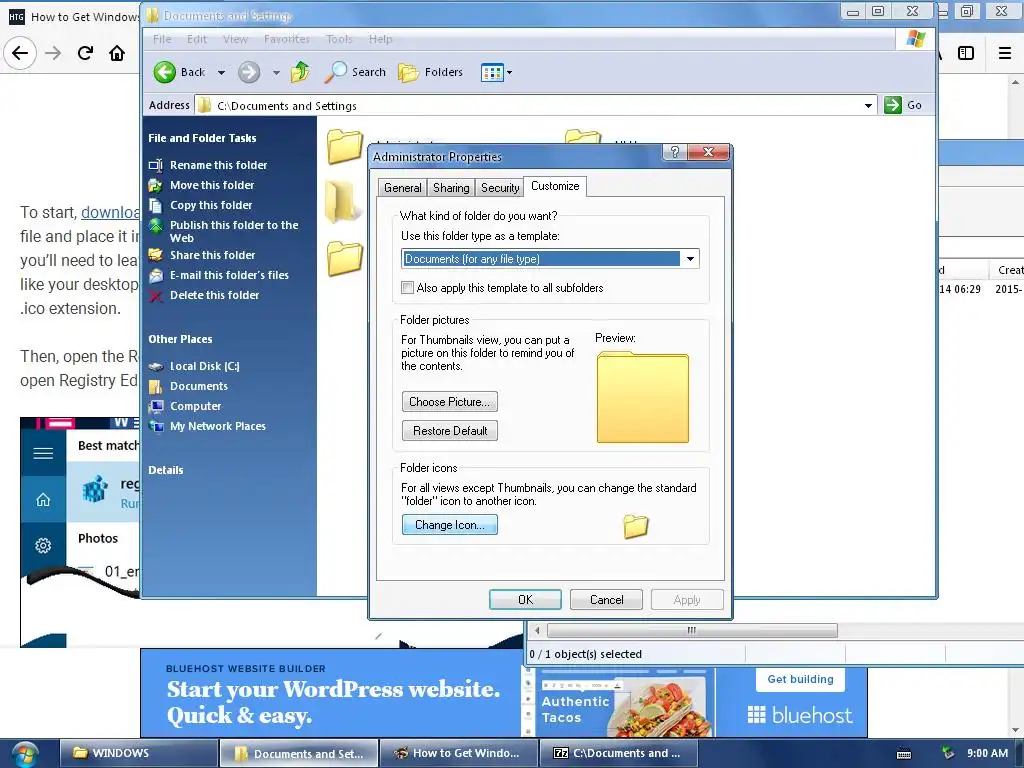The height and width of the screenshot is (768, 1024).
Task: Click the green Go arrow button
Action: [x=893, y=105]
